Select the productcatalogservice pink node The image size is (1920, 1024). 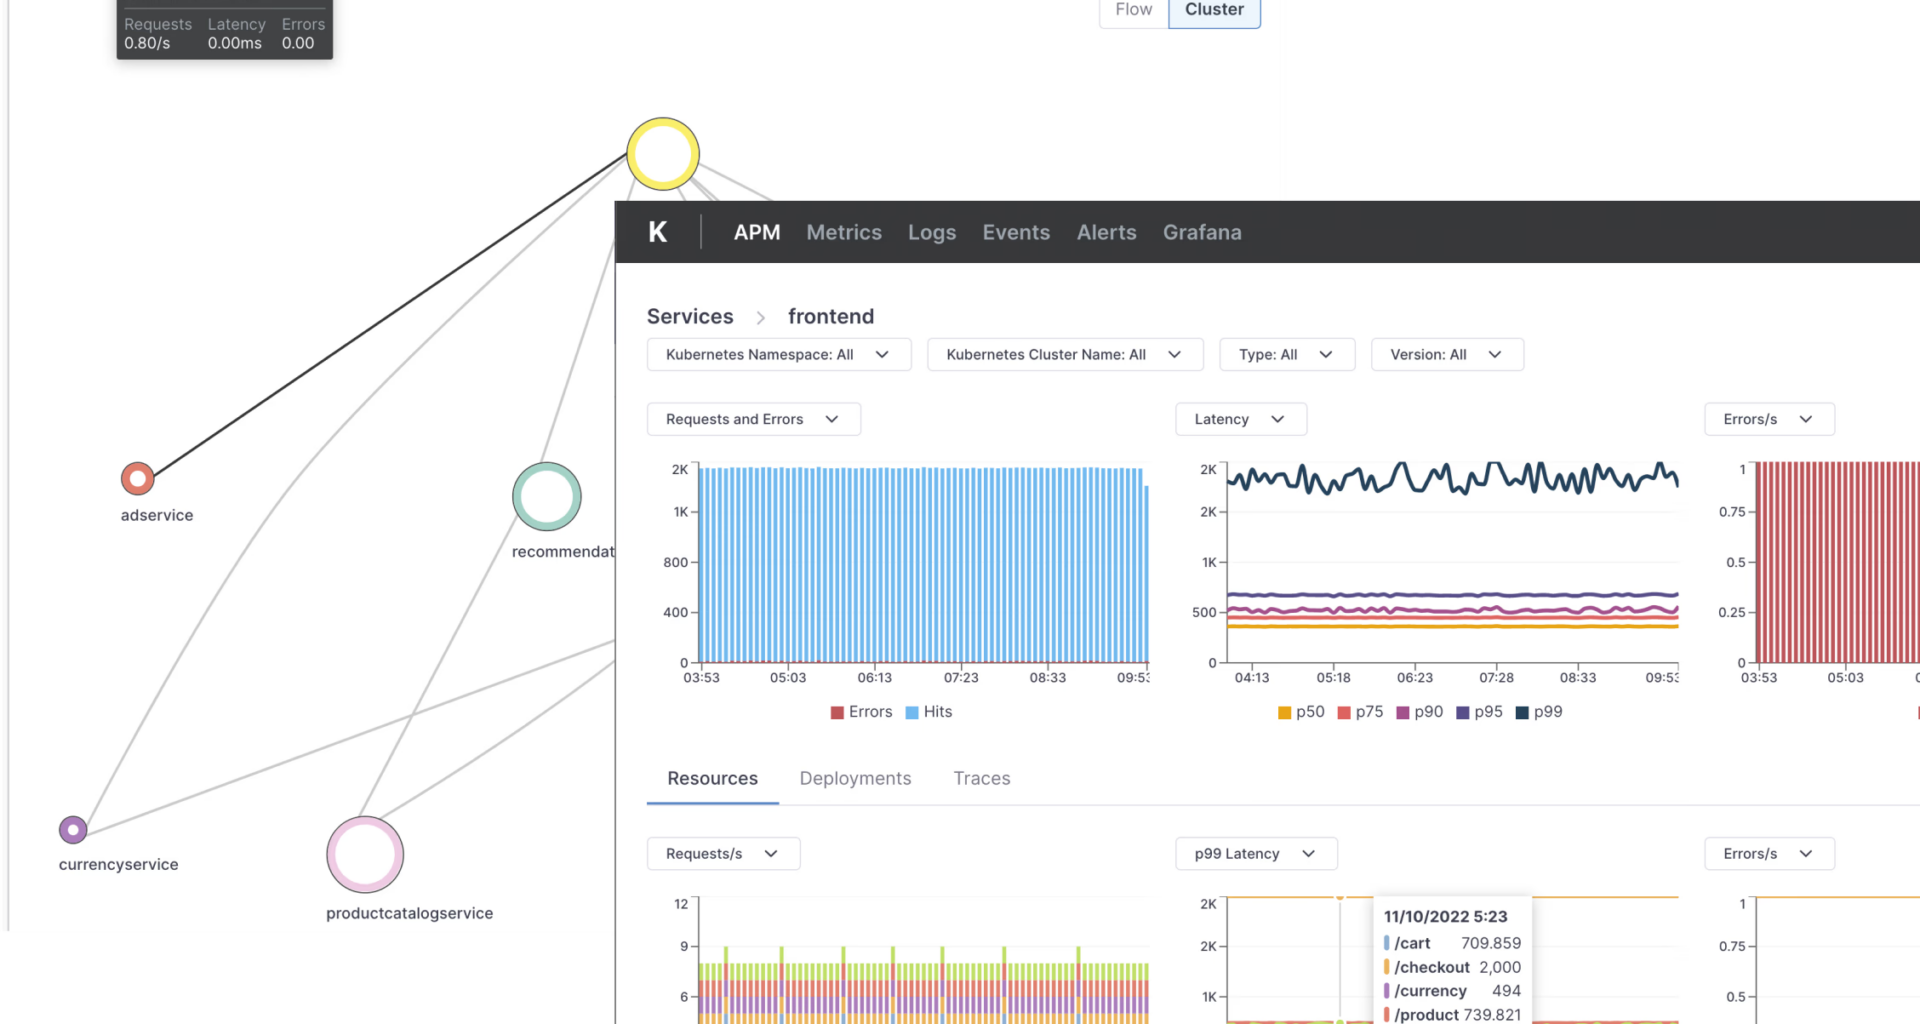pyautogui.click(x=365, y=854)
